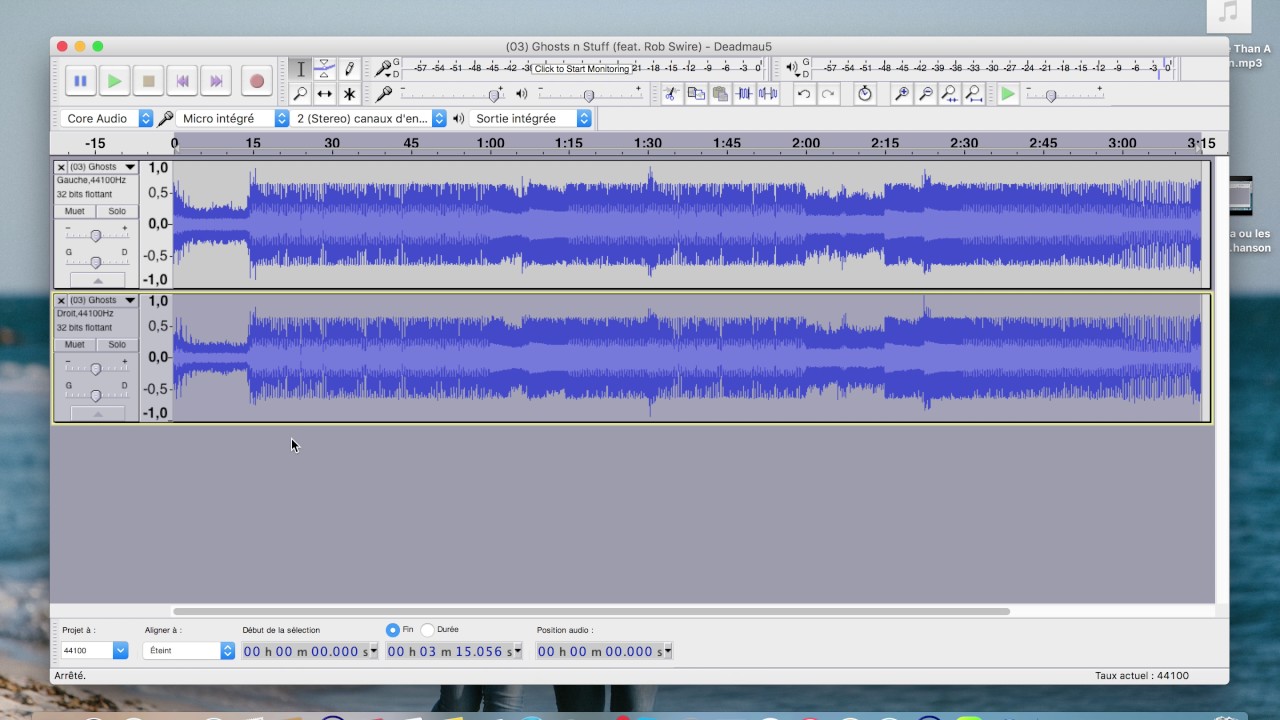Open the left (Gauche) track name menu
Viewport: 1280px width, 720px height.
tap(102, 167)
